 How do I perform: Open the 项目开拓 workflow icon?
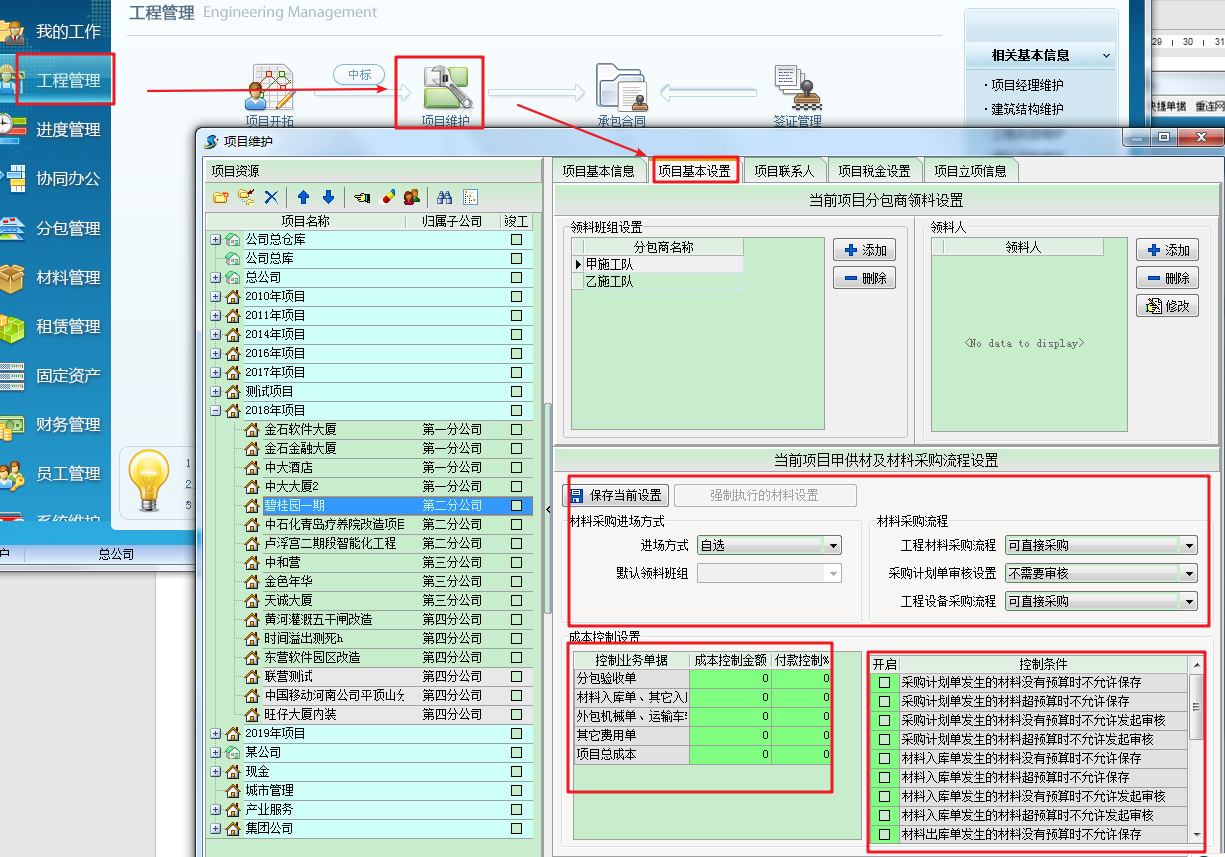coord(269,87)
